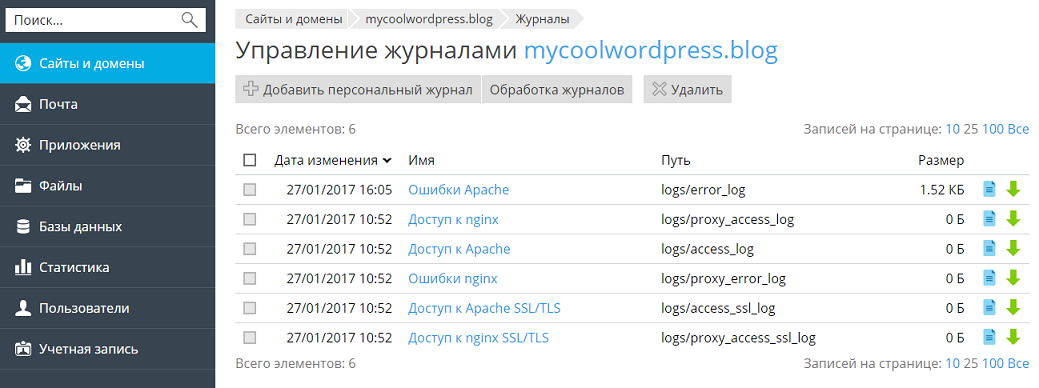Open the Учетная запись sidebar section
1039x388 pixels.
pyautogui.click(x=107, y=349)
